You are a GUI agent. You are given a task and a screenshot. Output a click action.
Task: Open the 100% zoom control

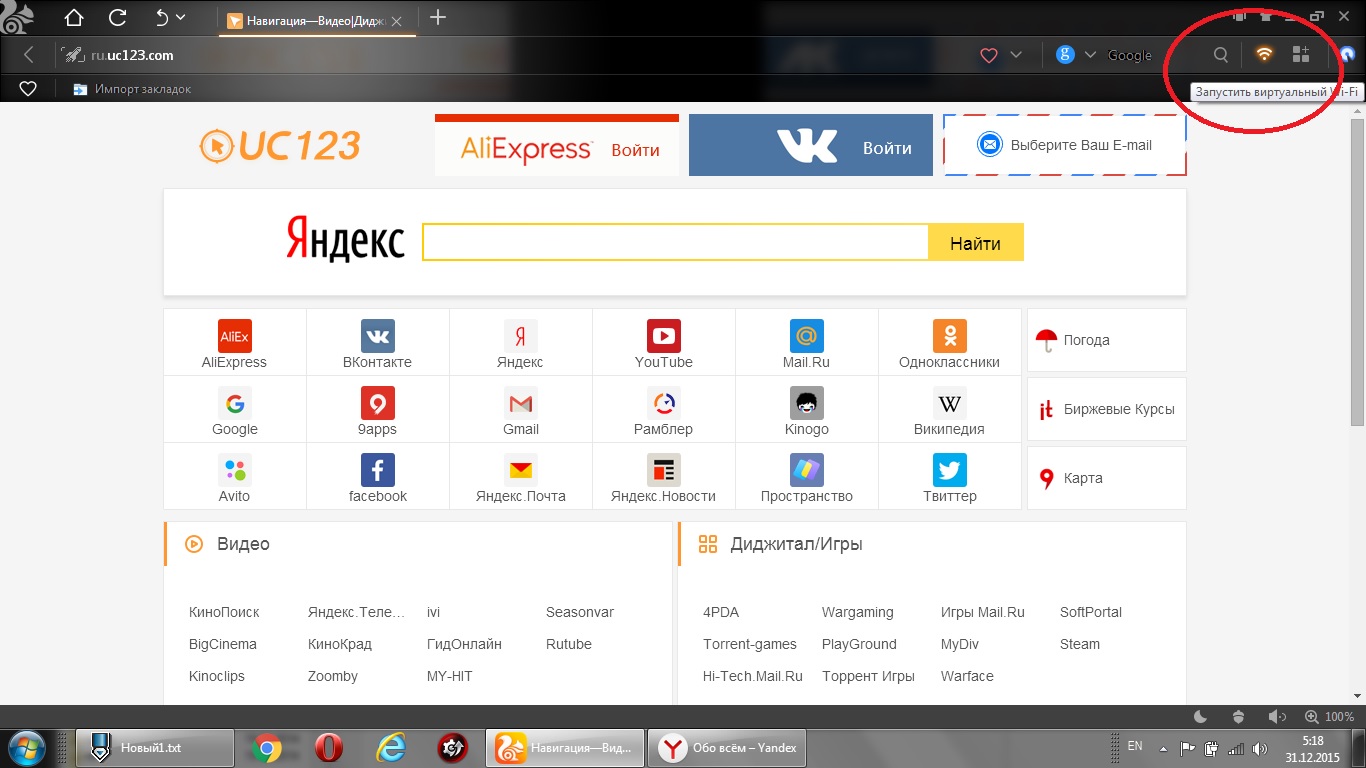coord(1330,716)
